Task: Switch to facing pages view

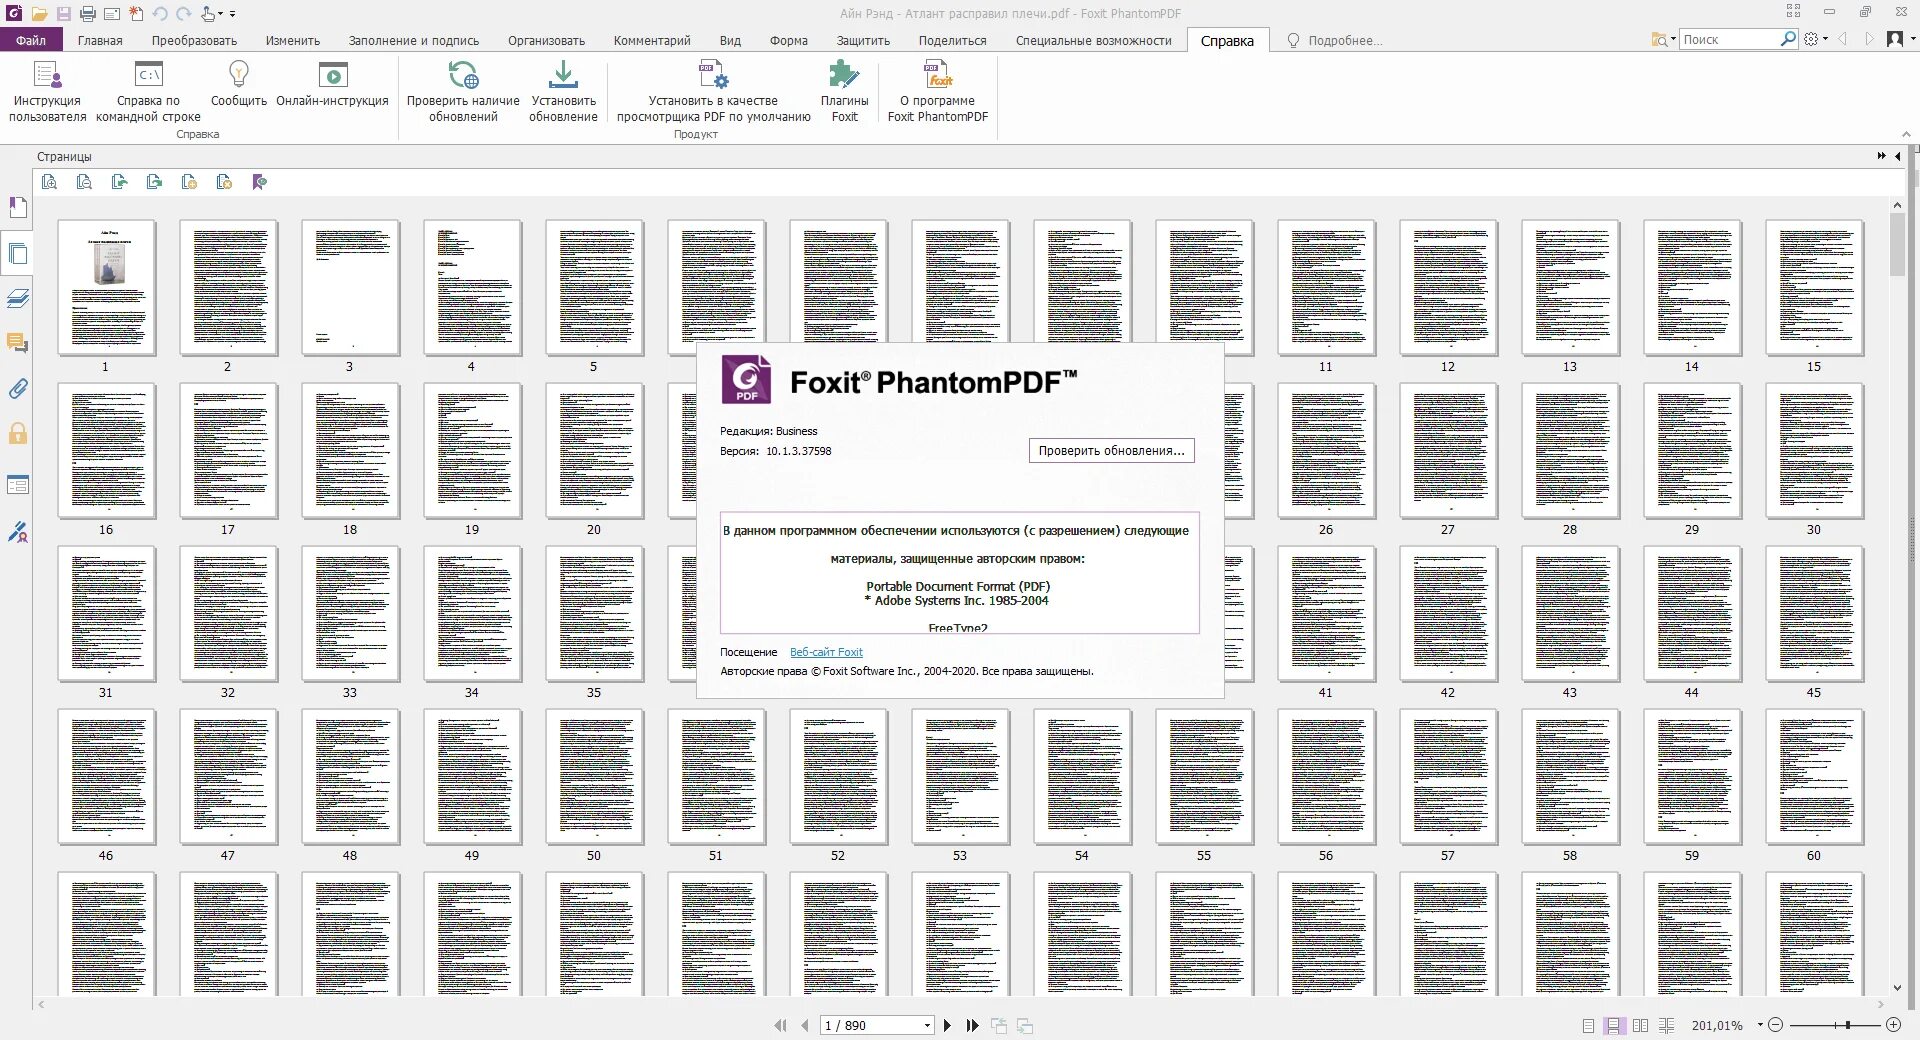Action: pos(1640,1025)
